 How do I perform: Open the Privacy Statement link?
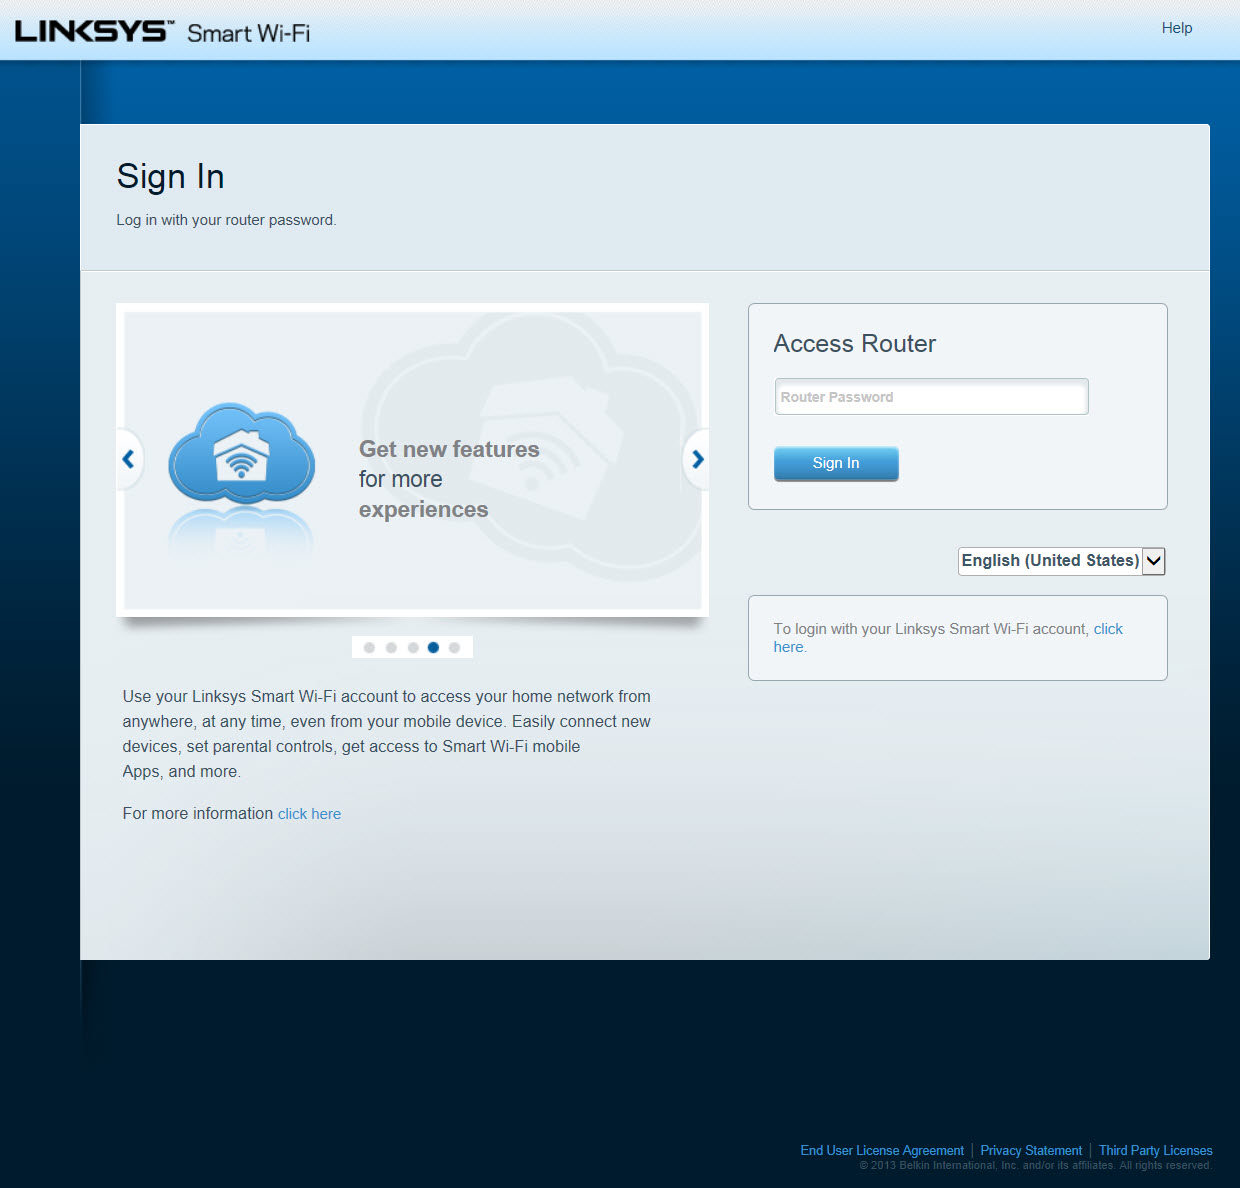pos(1031,1151)
